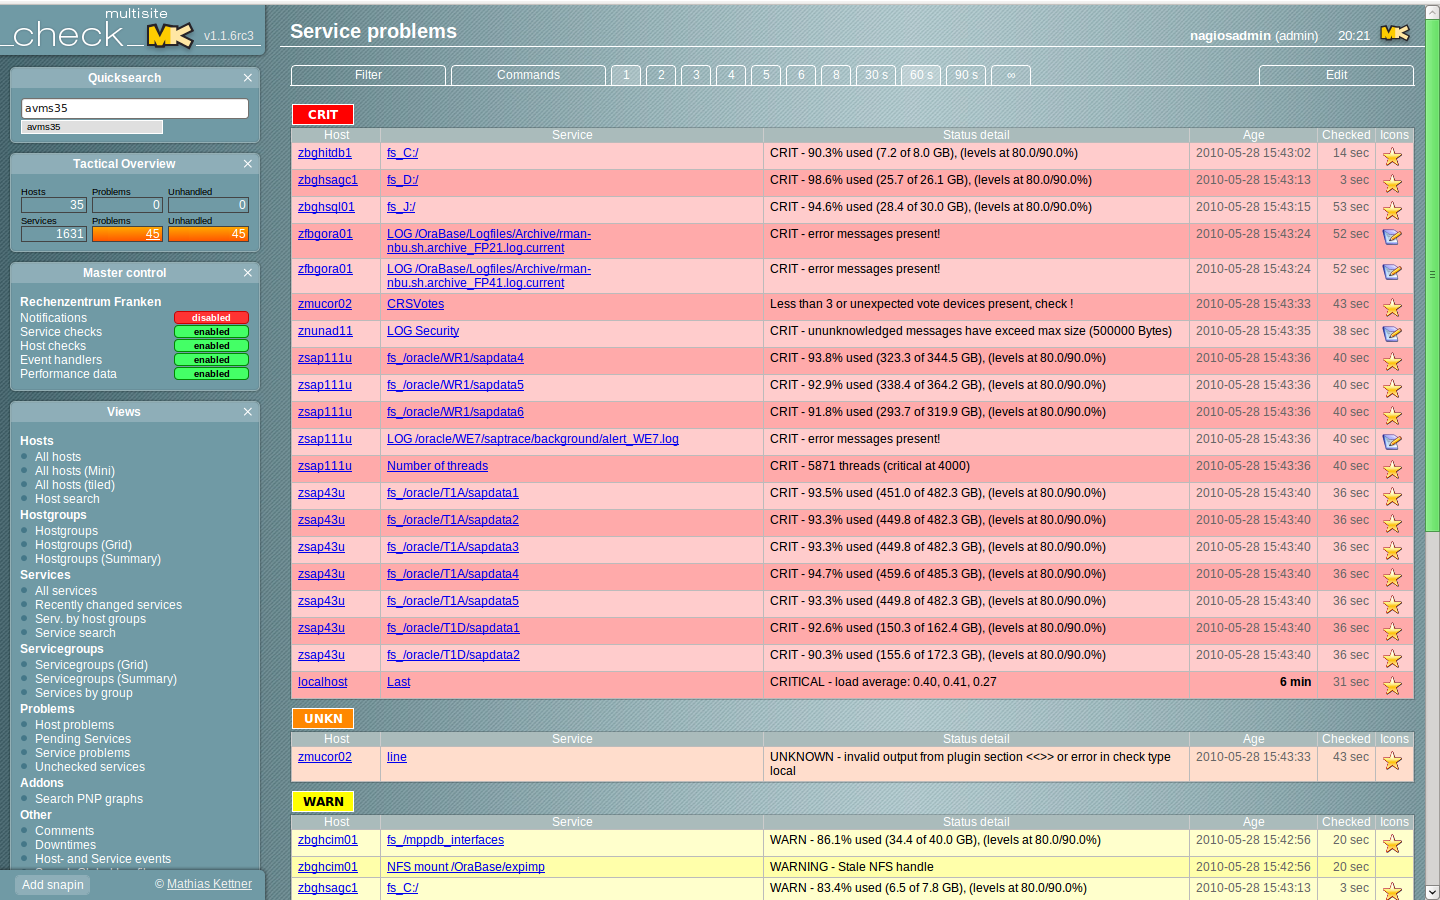Click service problems count 45 in Tactical Overview
The width and height of the screenshot is (1440, 900).
click(127, 234)
